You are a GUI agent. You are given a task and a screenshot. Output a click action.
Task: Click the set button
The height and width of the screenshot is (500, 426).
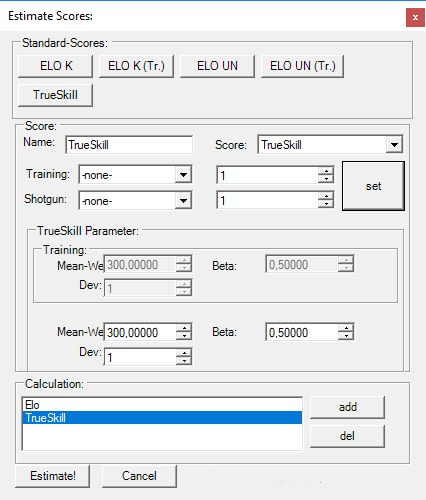[x=373, y=186]
